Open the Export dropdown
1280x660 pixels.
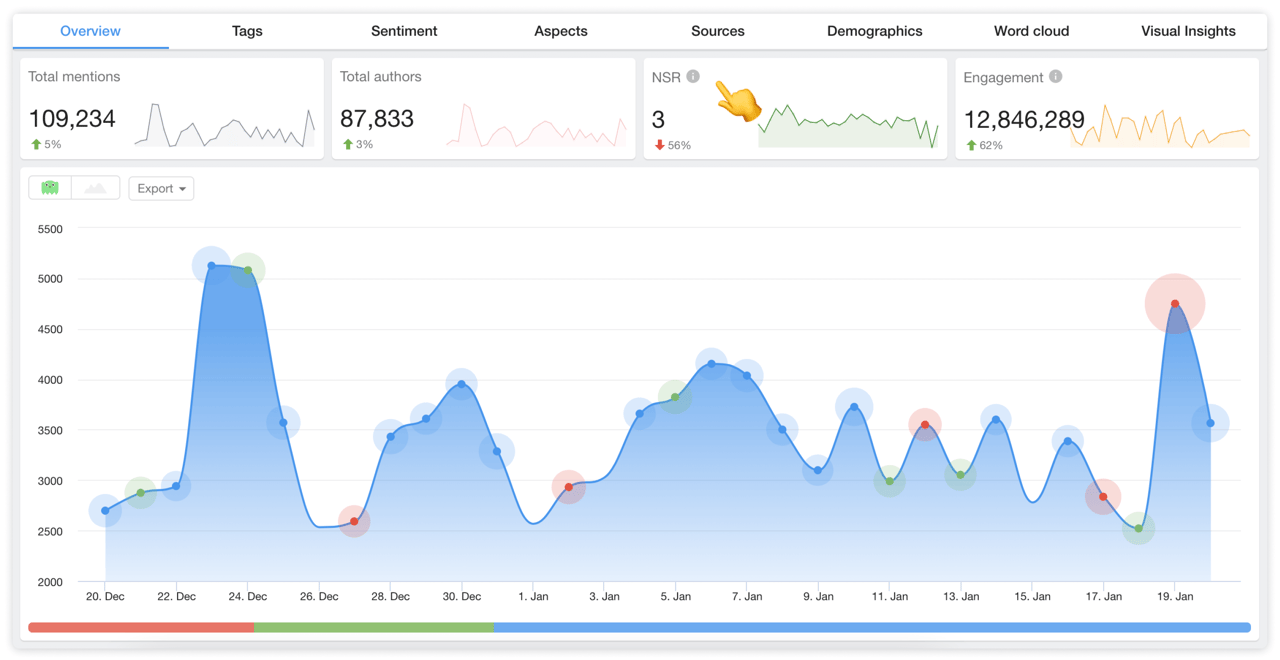160,188
